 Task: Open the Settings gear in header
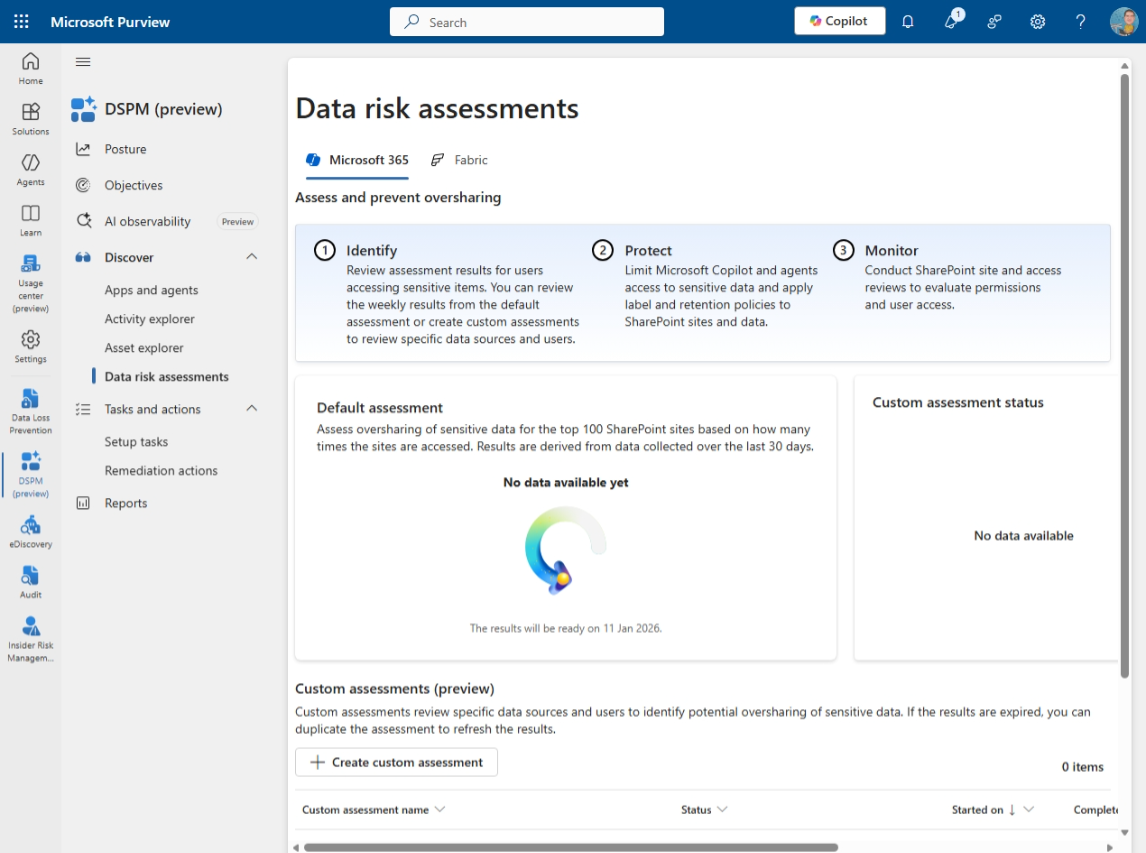[x=1038, y=21]
